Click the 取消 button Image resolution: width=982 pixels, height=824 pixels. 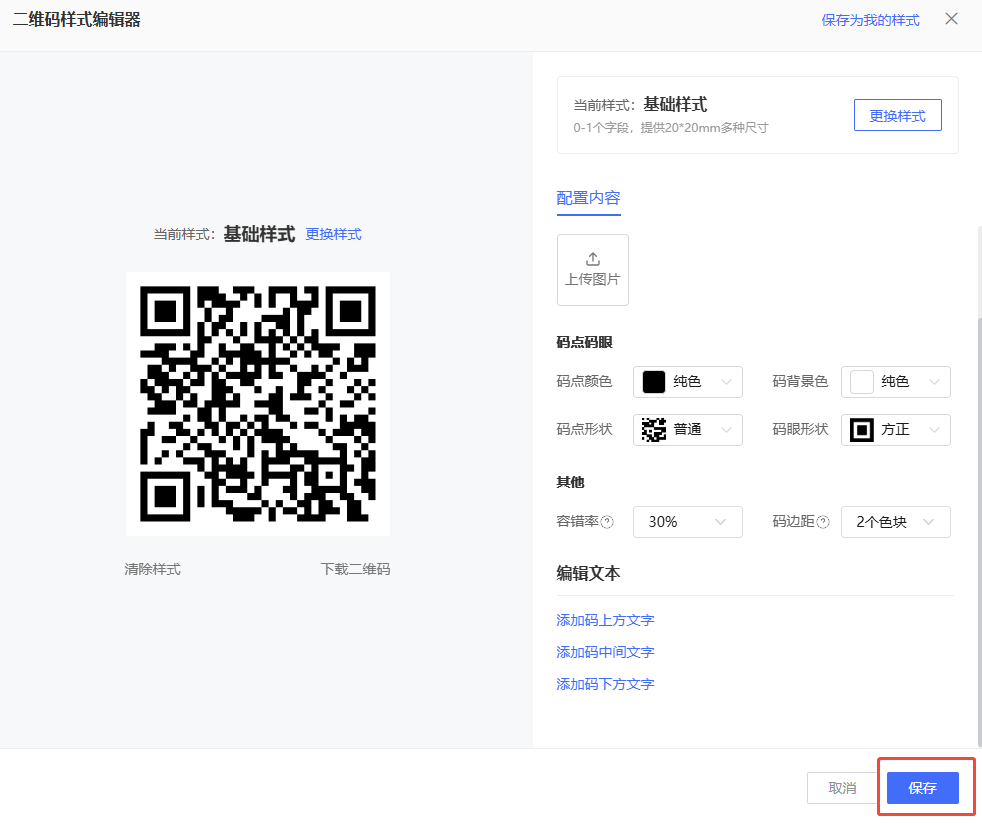click(842, 788)
